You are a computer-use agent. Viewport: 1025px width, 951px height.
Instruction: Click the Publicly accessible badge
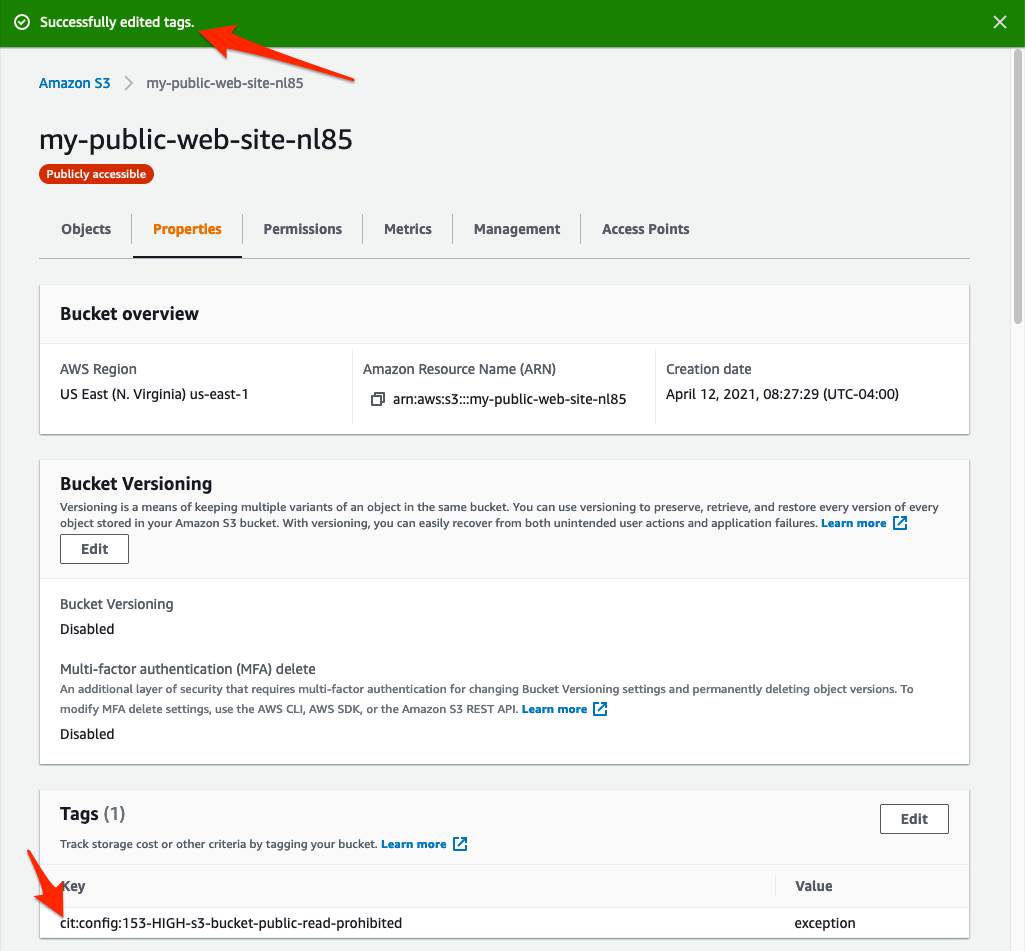[x=96, y=174]
